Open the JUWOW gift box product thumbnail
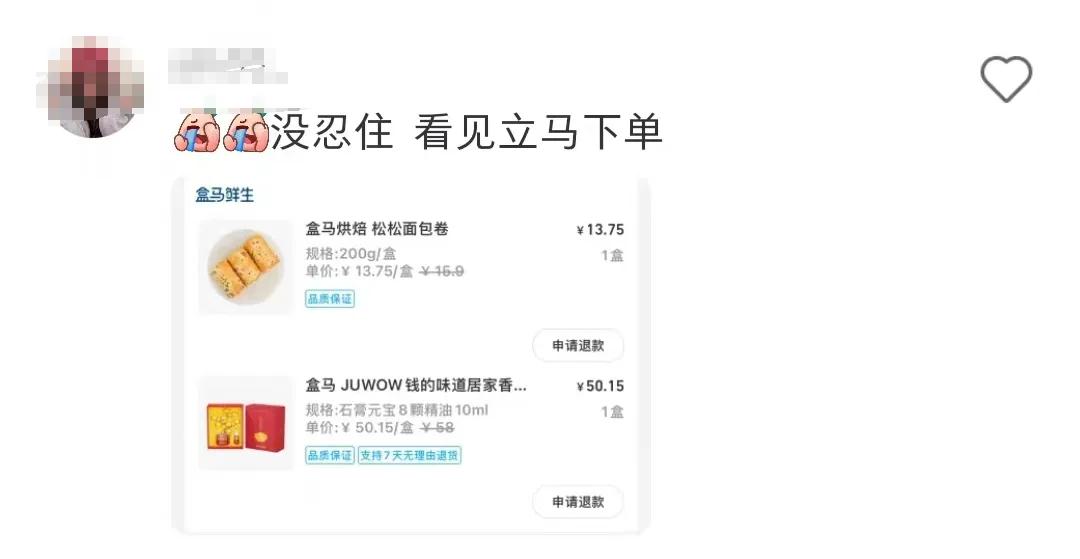This screenshot has height=559, width=1080. click(246, 423)
